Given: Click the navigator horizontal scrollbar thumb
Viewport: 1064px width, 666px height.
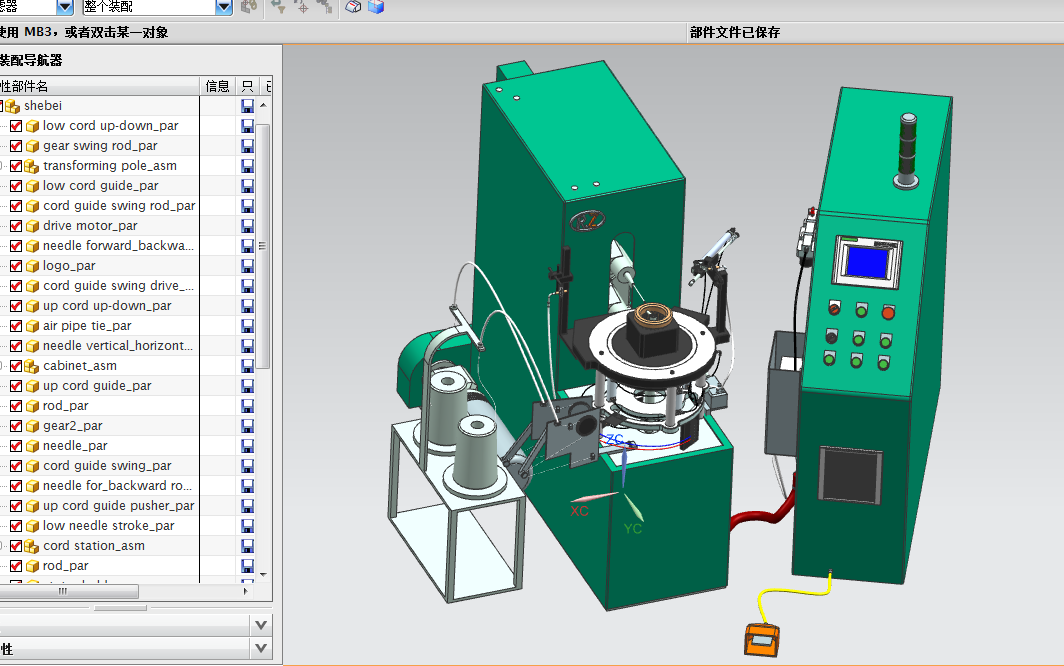Looking at the screenshot, I should tap(63, 591).
